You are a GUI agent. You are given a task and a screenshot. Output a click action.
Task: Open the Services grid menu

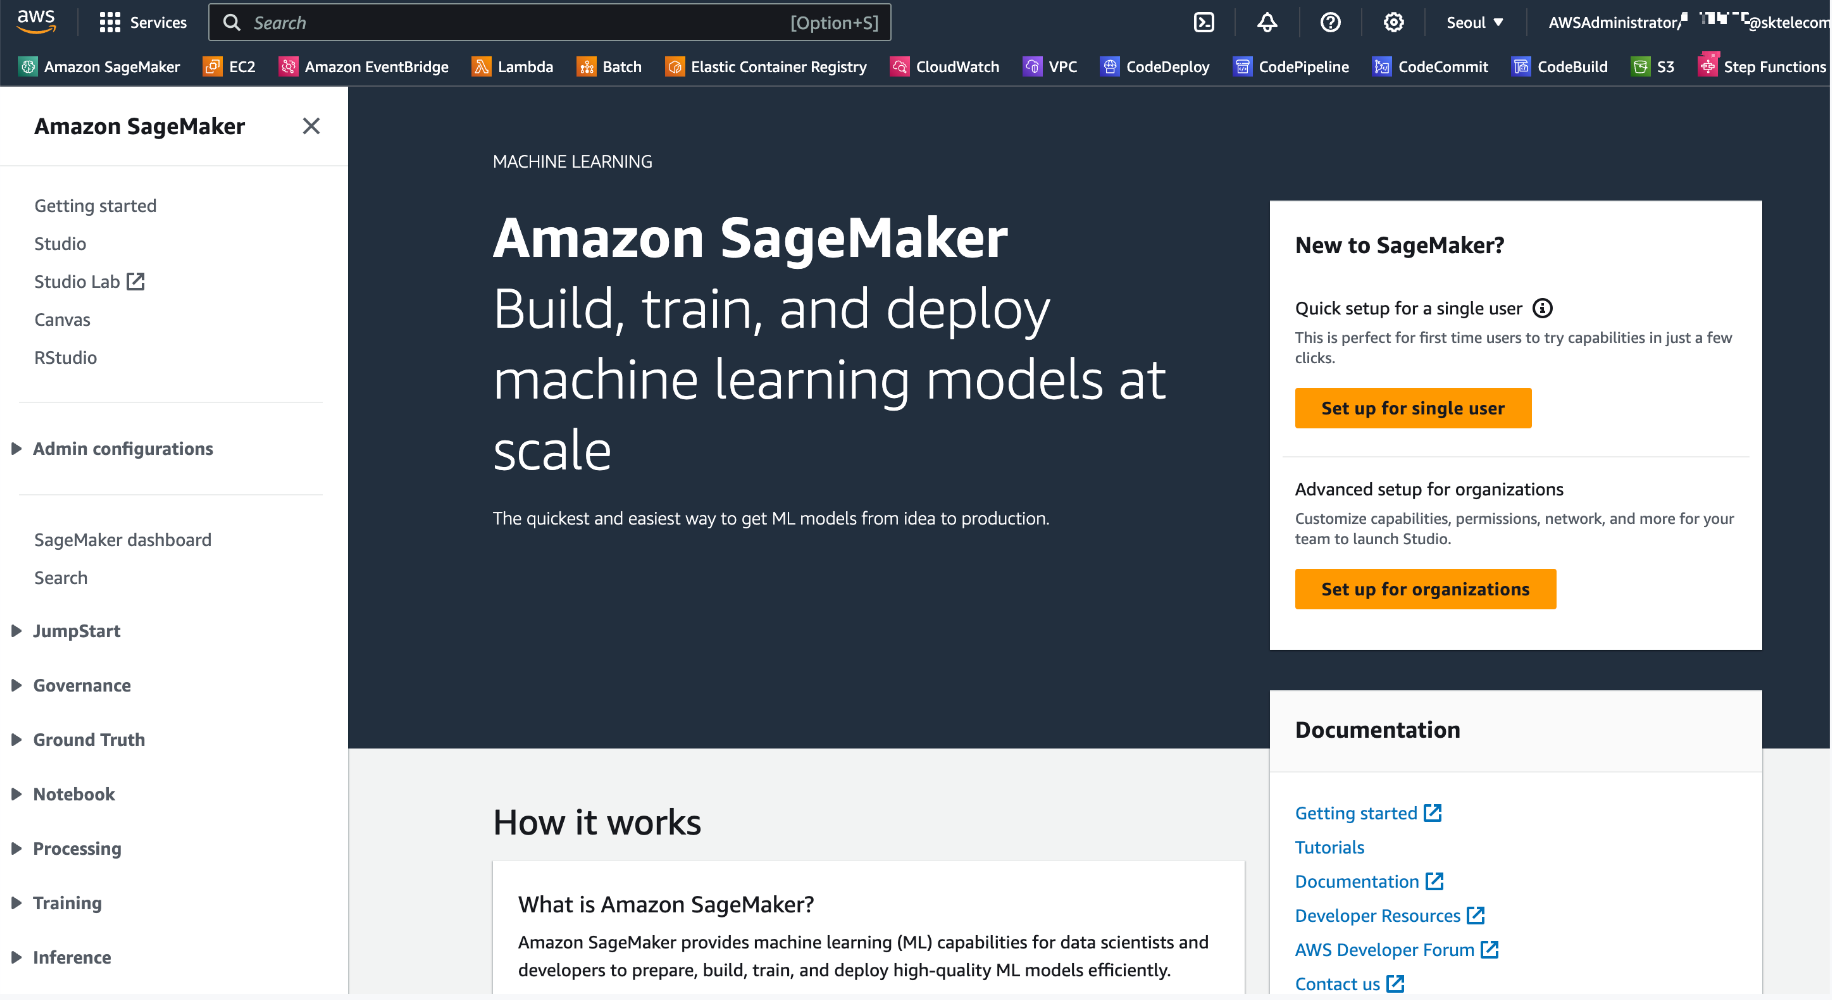(143, 22)
